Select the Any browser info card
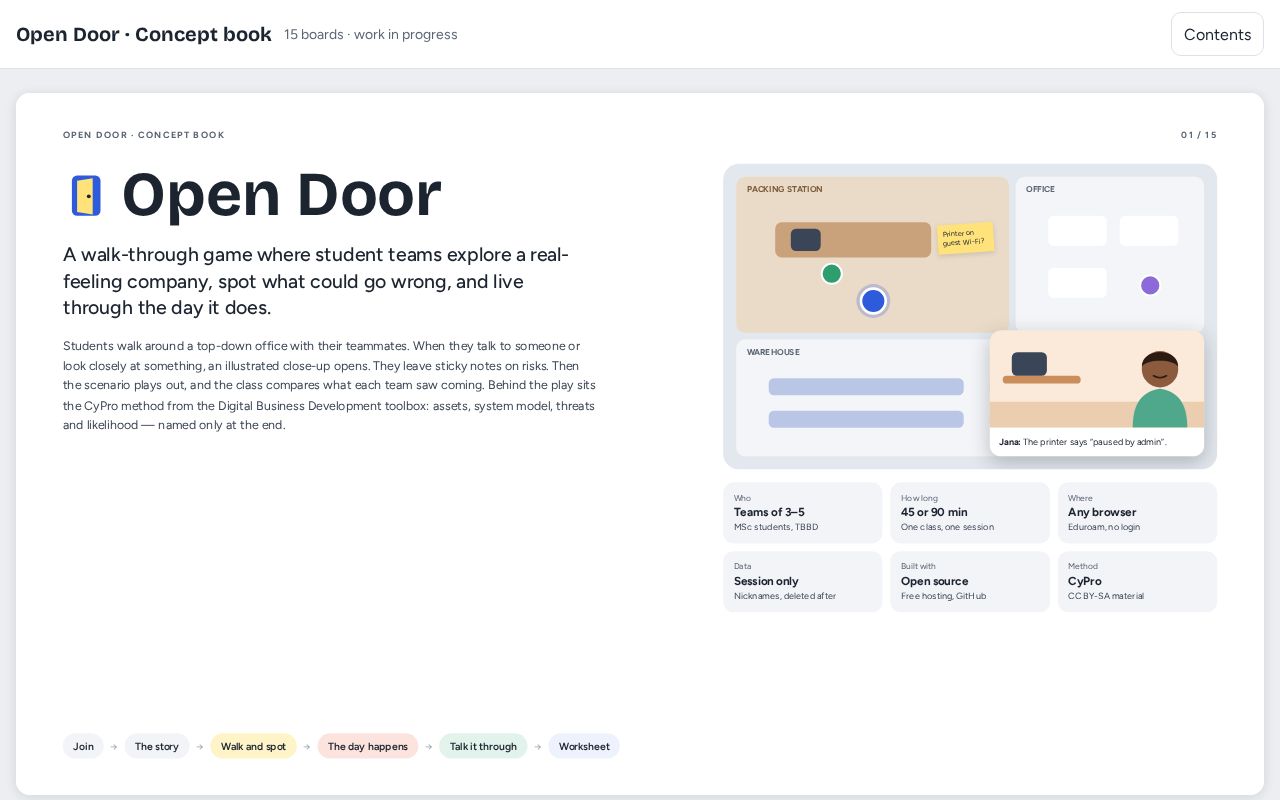 click(1137, 513)
